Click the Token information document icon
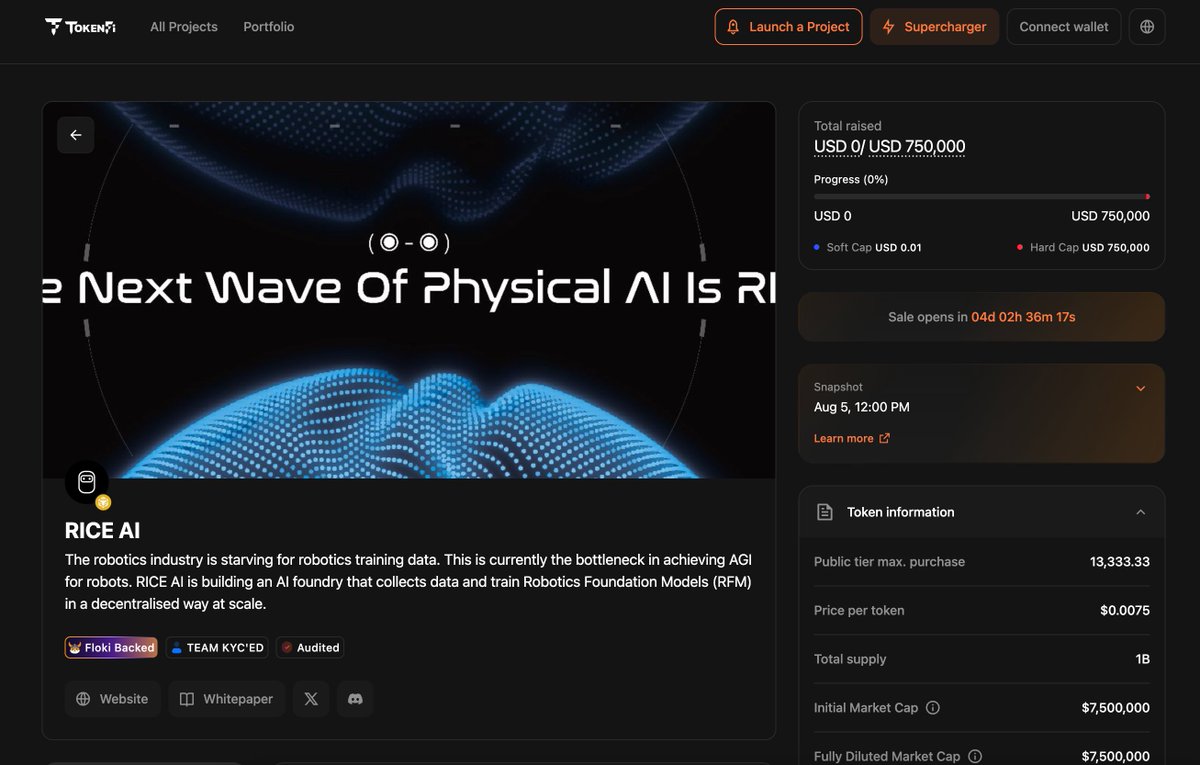1200x765 pixels. tap(825, 512)
